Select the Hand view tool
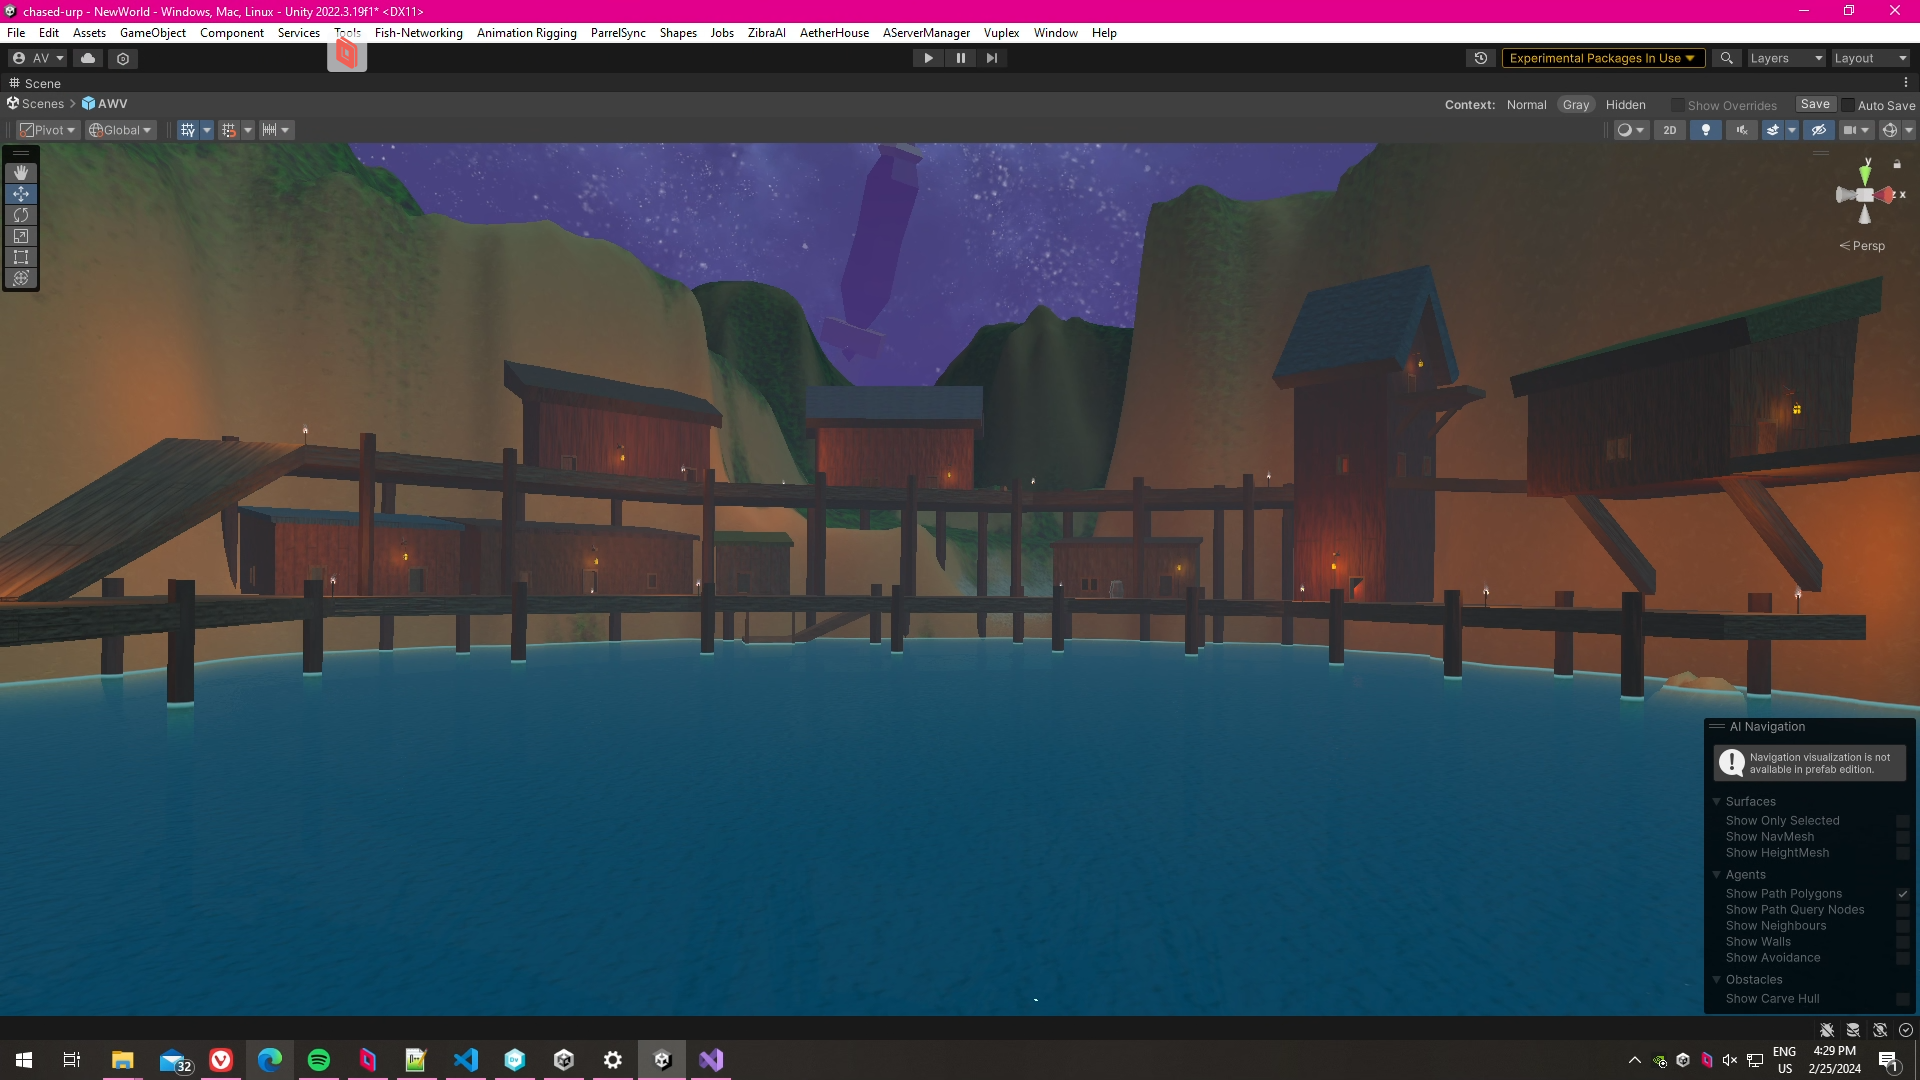The height and width of the screenshot is (1080, 1920). 21,173
